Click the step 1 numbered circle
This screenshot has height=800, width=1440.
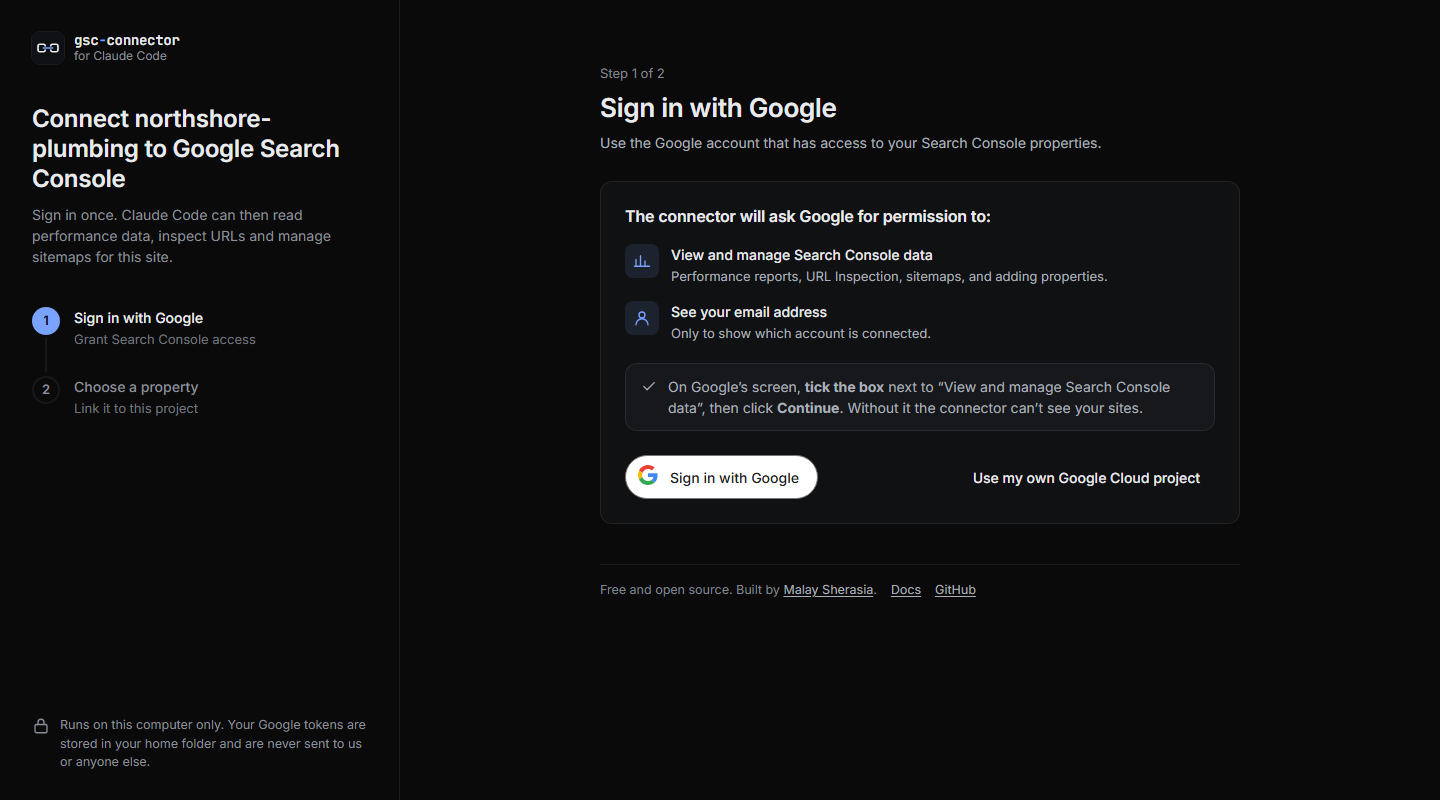(46, 320)
